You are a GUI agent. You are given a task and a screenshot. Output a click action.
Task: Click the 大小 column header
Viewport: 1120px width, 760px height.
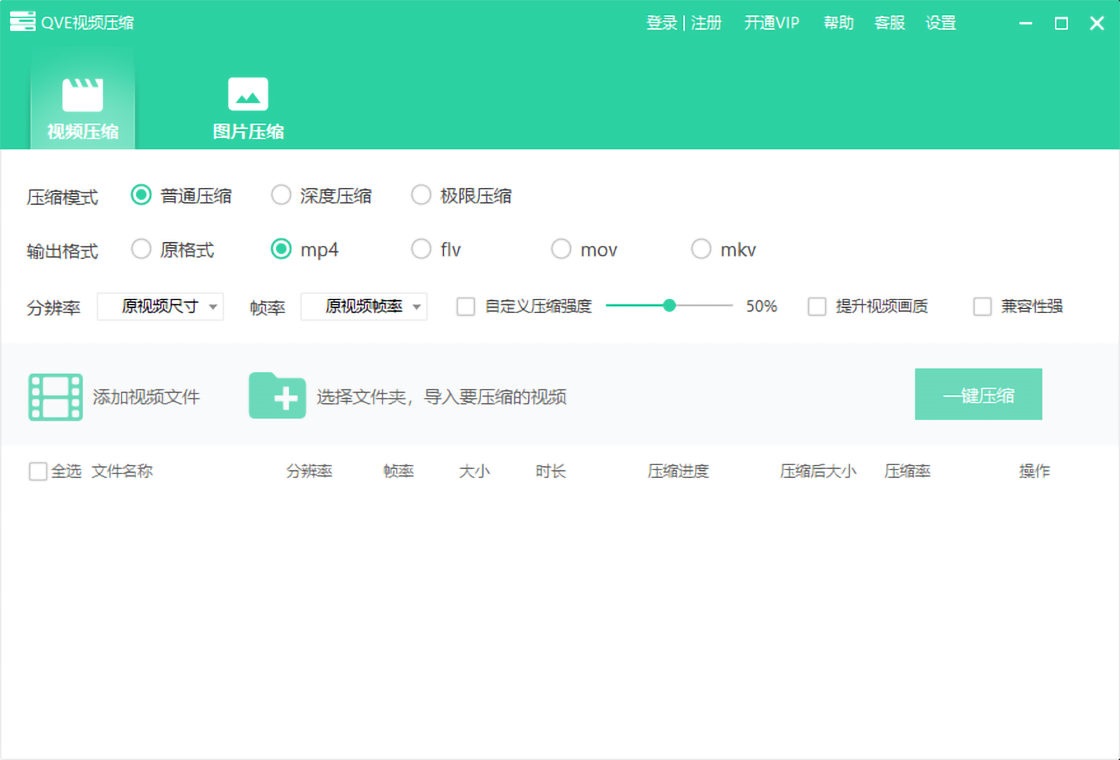pyautogui.click(x=474, y=471)
